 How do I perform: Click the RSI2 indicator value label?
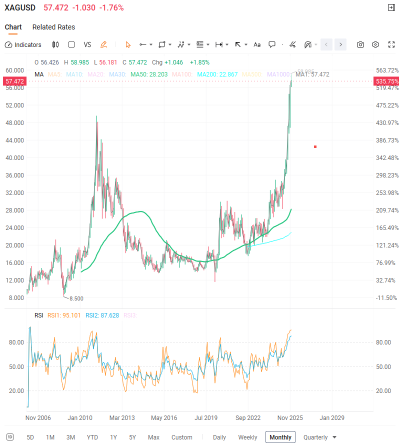pyautogui.click(x=102, y=315)
